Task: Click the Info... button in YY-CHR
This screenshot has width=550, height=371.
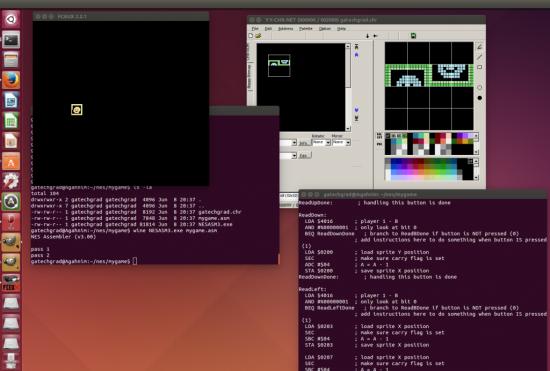Action: 304,143
